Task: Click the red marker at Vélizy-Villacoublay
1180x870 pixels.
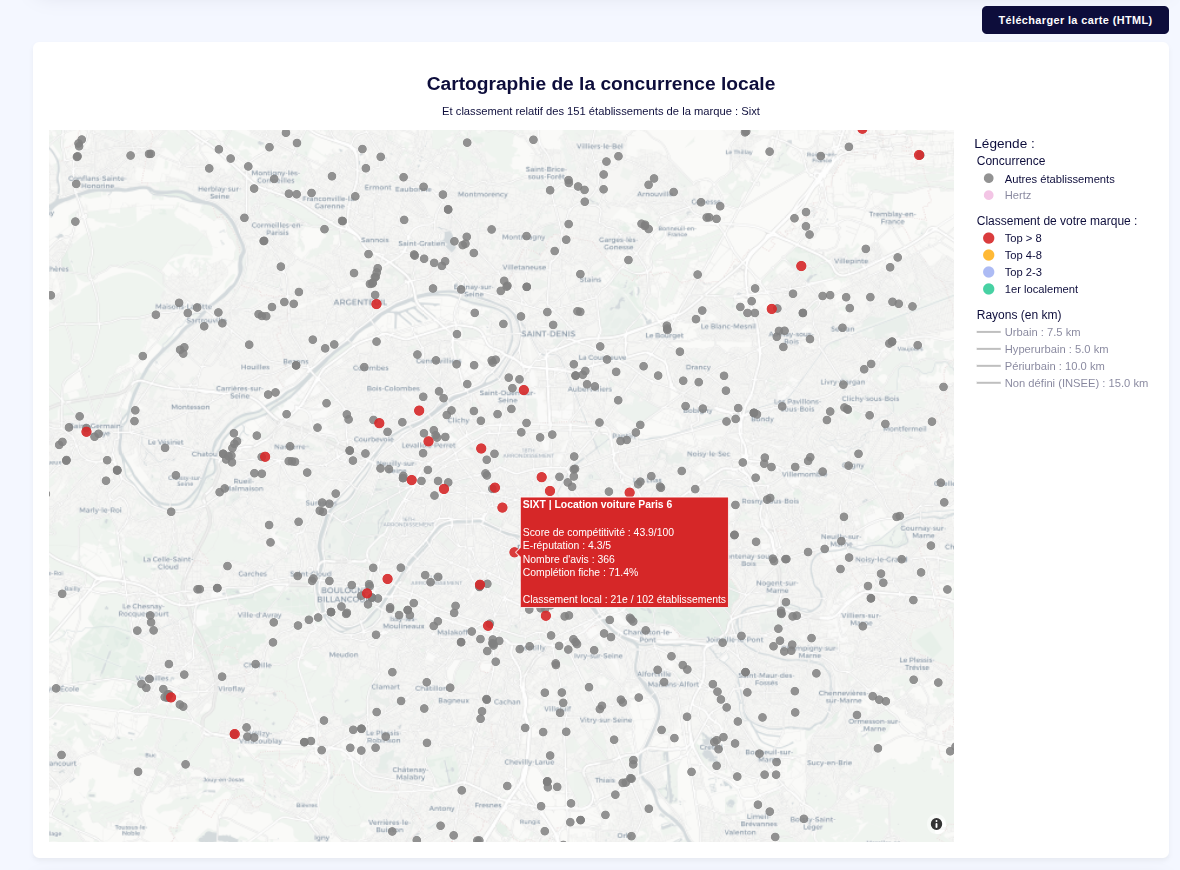Action: (x=235, y=734)
